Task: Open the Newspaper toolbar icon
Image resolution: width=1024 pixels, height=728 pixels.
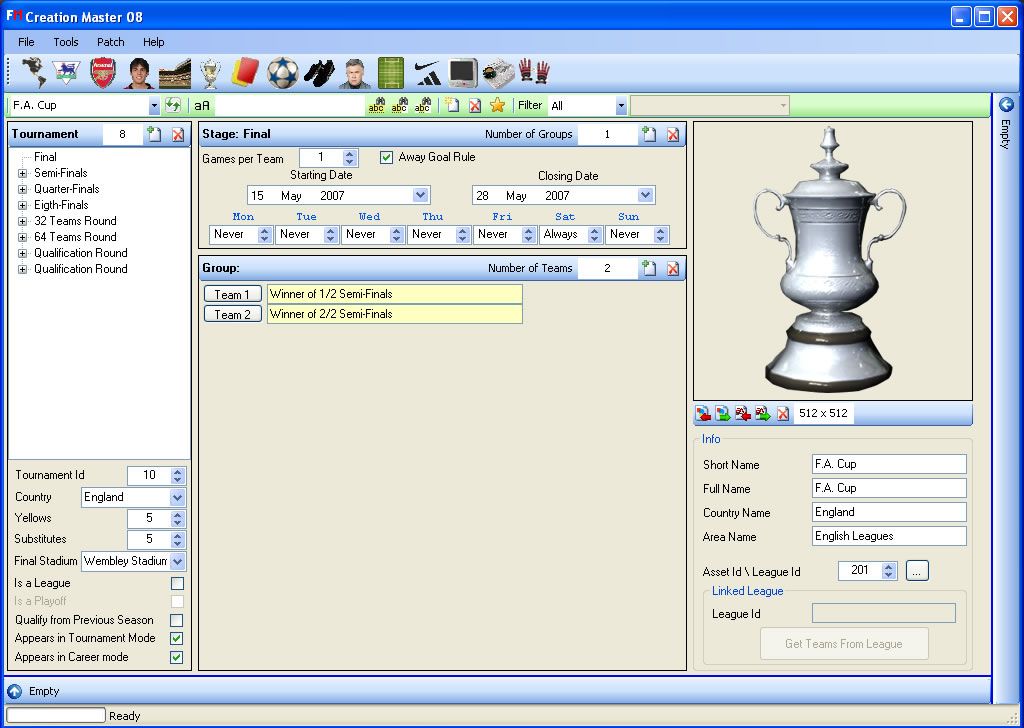Action: point(499,73)
